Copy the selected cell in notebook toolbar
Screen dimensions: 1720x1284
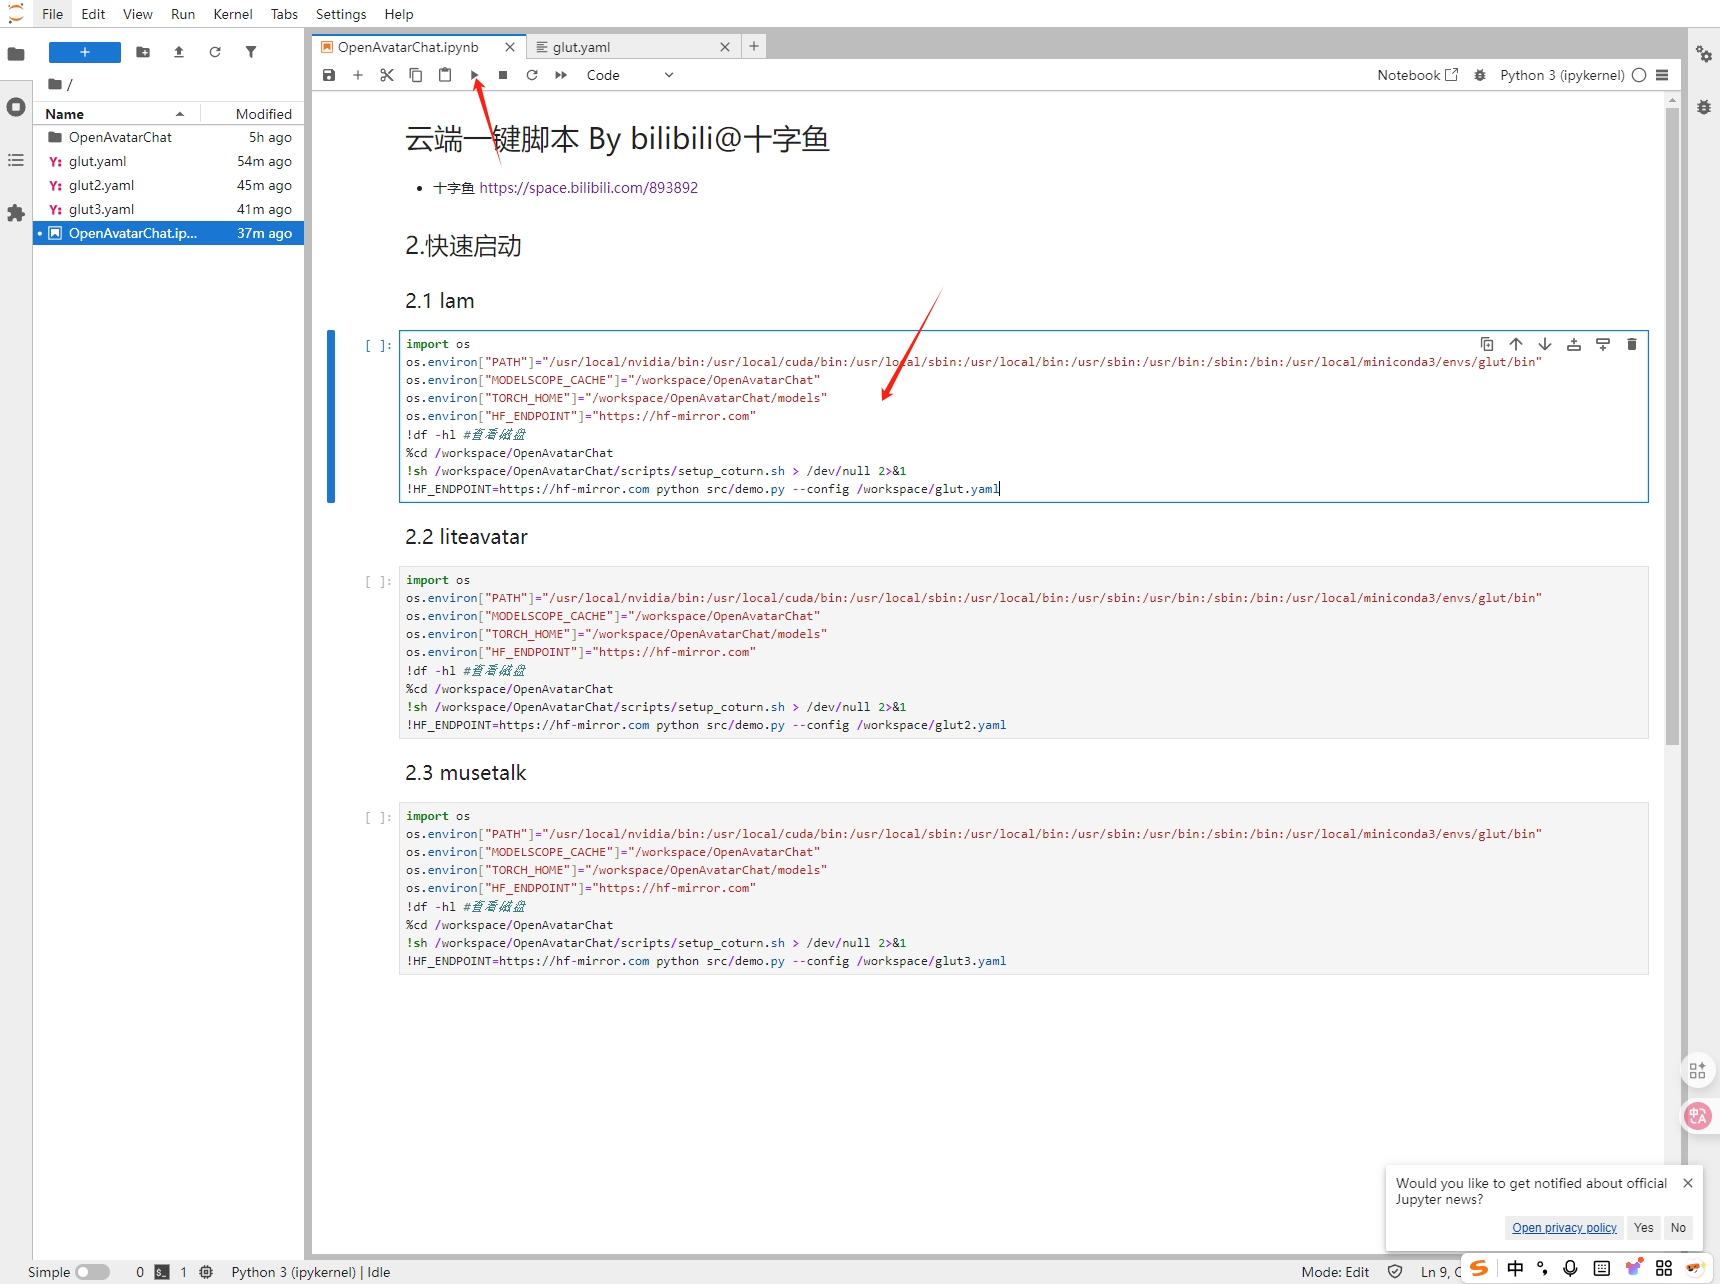(416, 75)
